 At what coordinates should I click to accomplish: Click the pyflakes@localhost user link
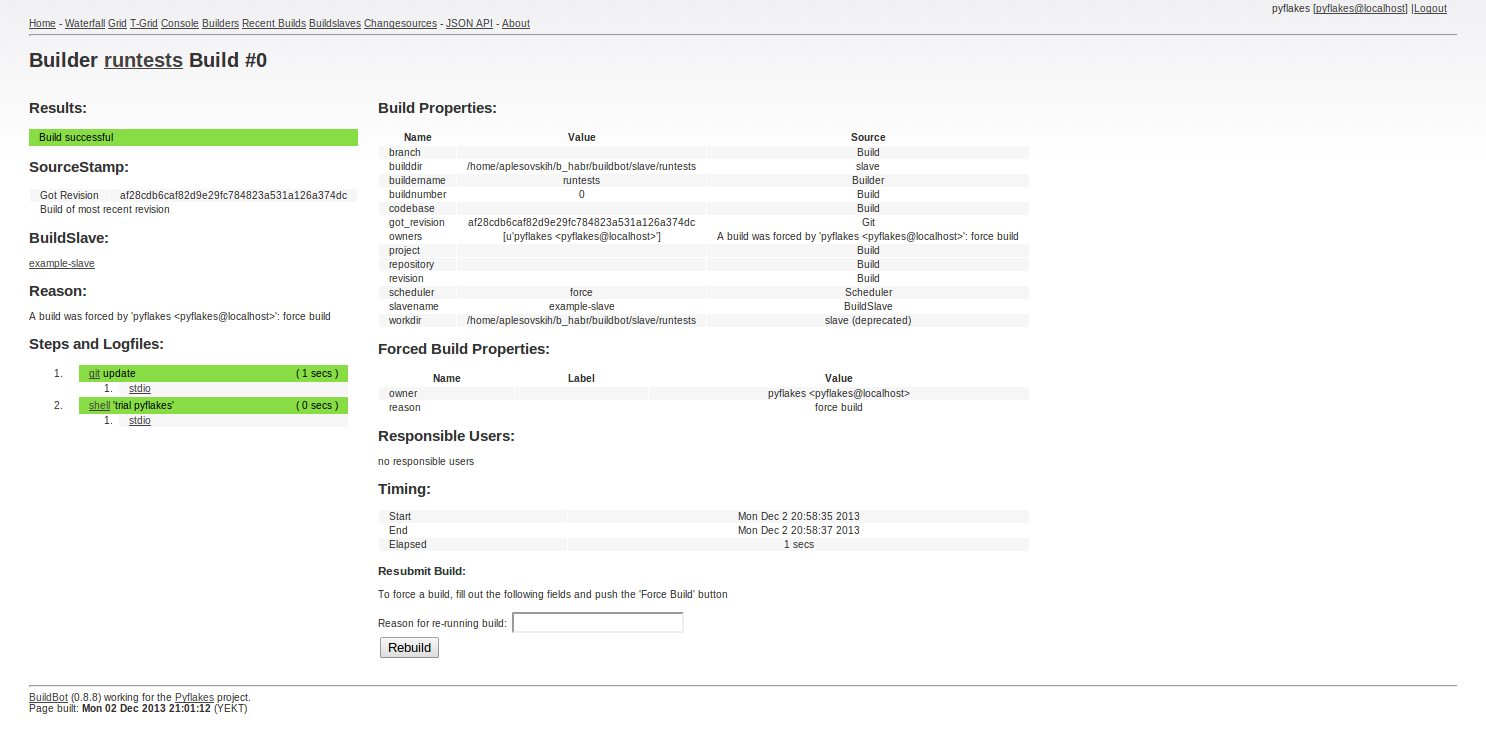[1361, 8]
